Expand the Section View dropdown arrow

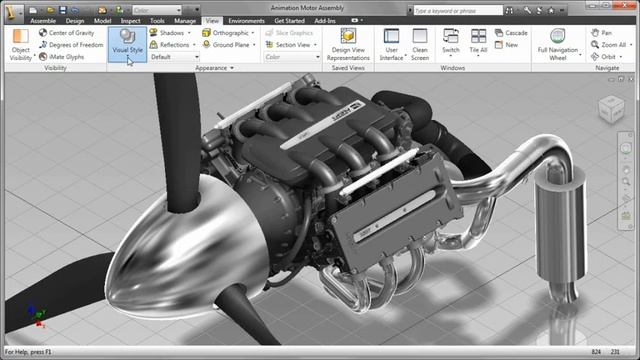tap(316, 44)
